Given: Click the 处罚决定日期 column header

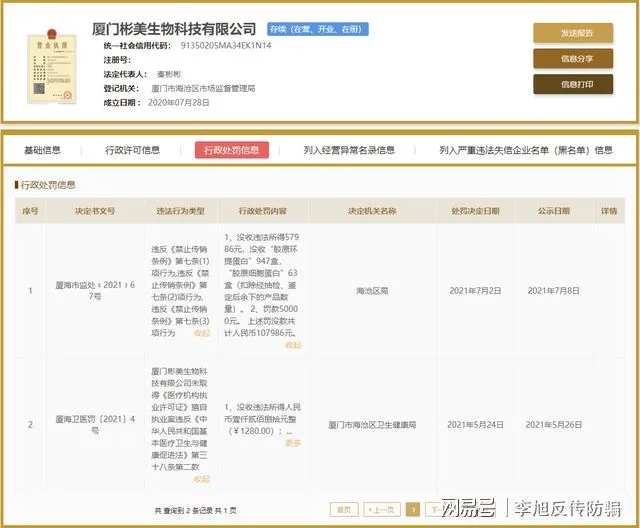Looking at the screenshot, I should click(x=476, y=211).
